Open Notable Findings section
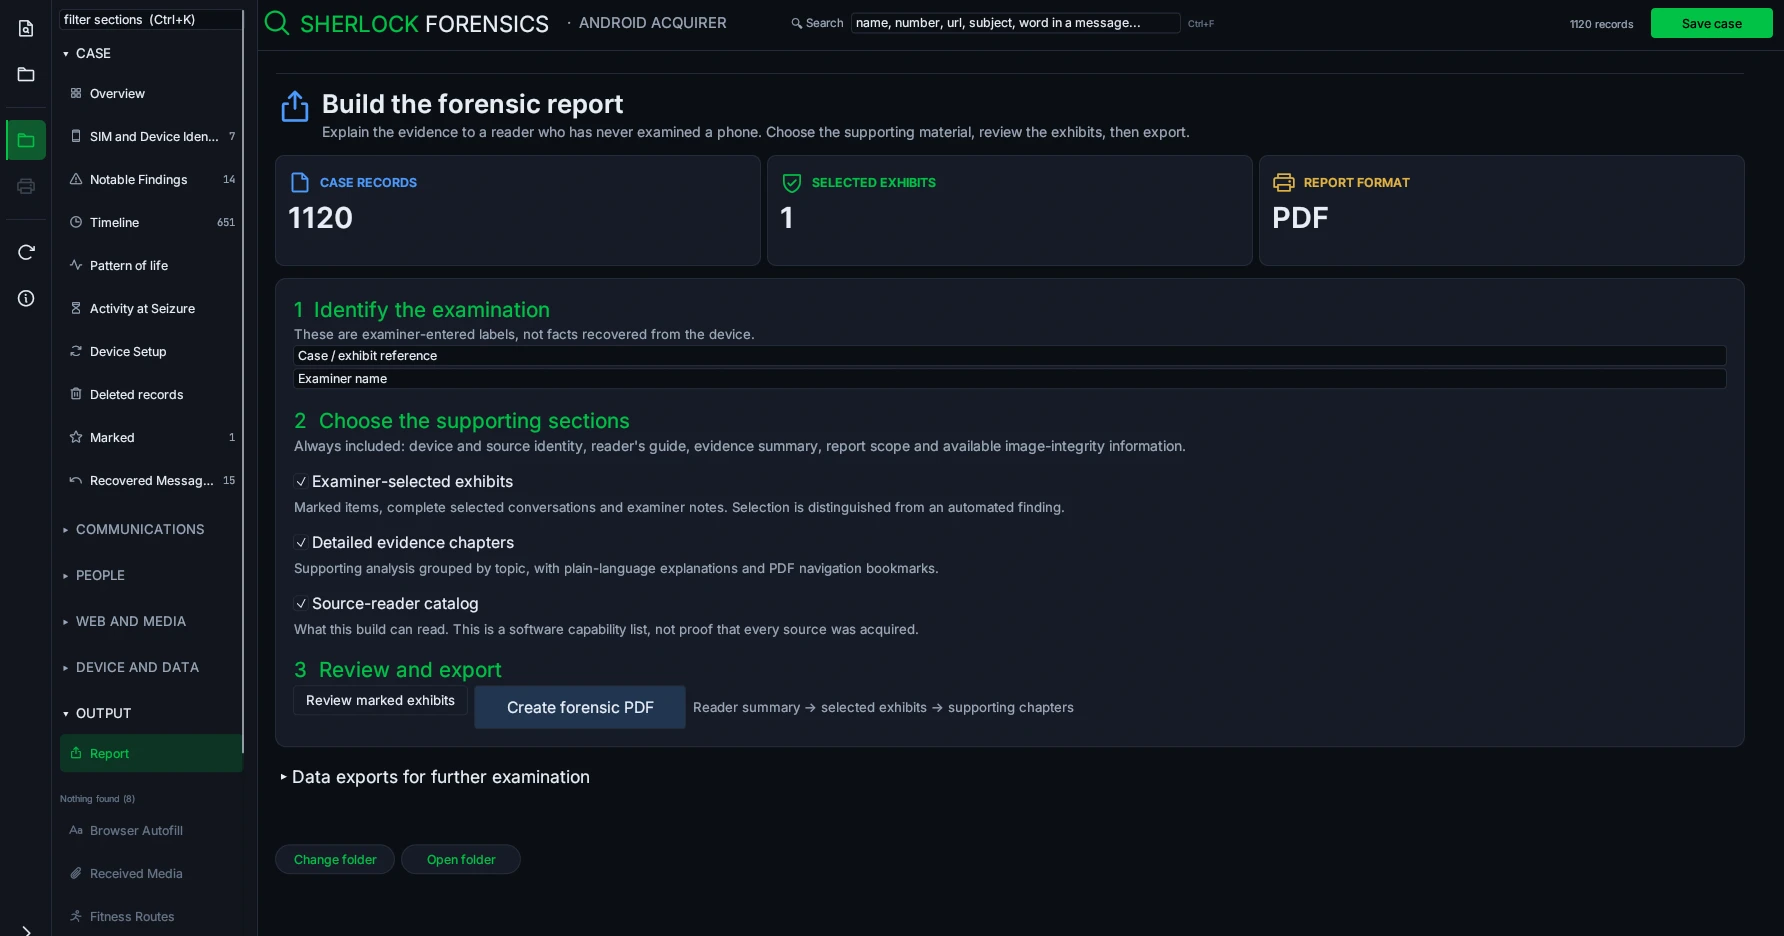1784x936 pixels. pyautogui.click(x=151, y=179)
